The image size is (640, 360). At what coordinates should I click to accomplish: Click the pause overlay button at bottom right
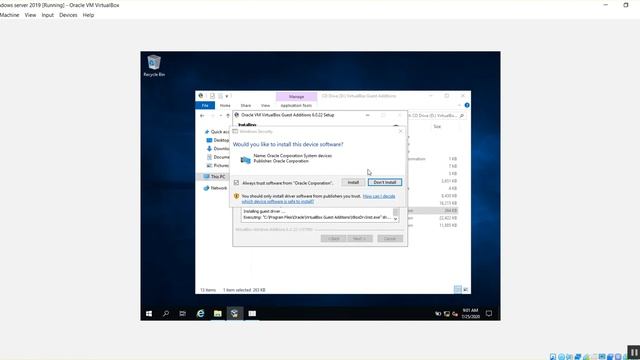633,352
